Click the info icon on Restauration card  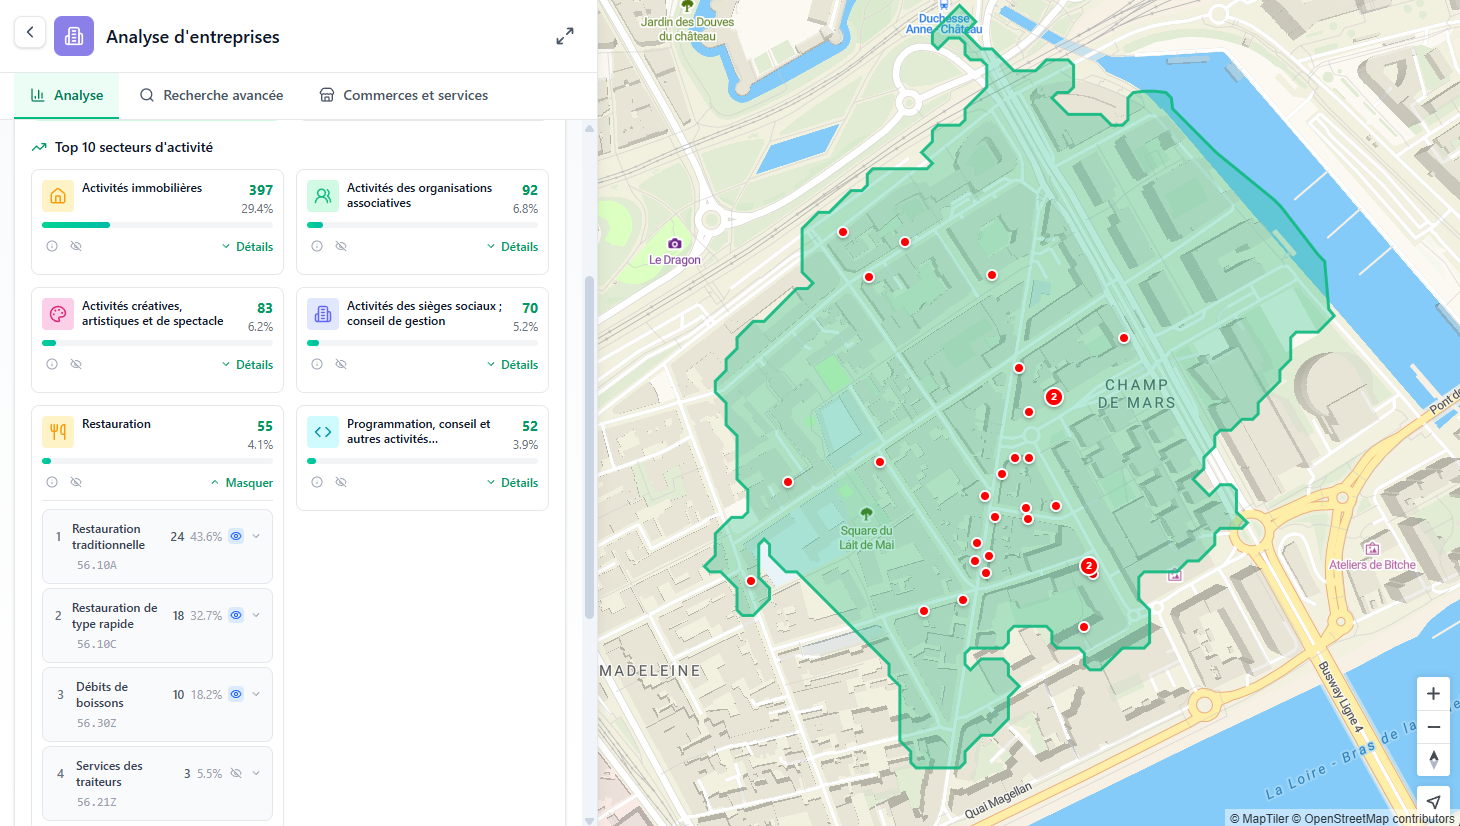pos(51,481)
